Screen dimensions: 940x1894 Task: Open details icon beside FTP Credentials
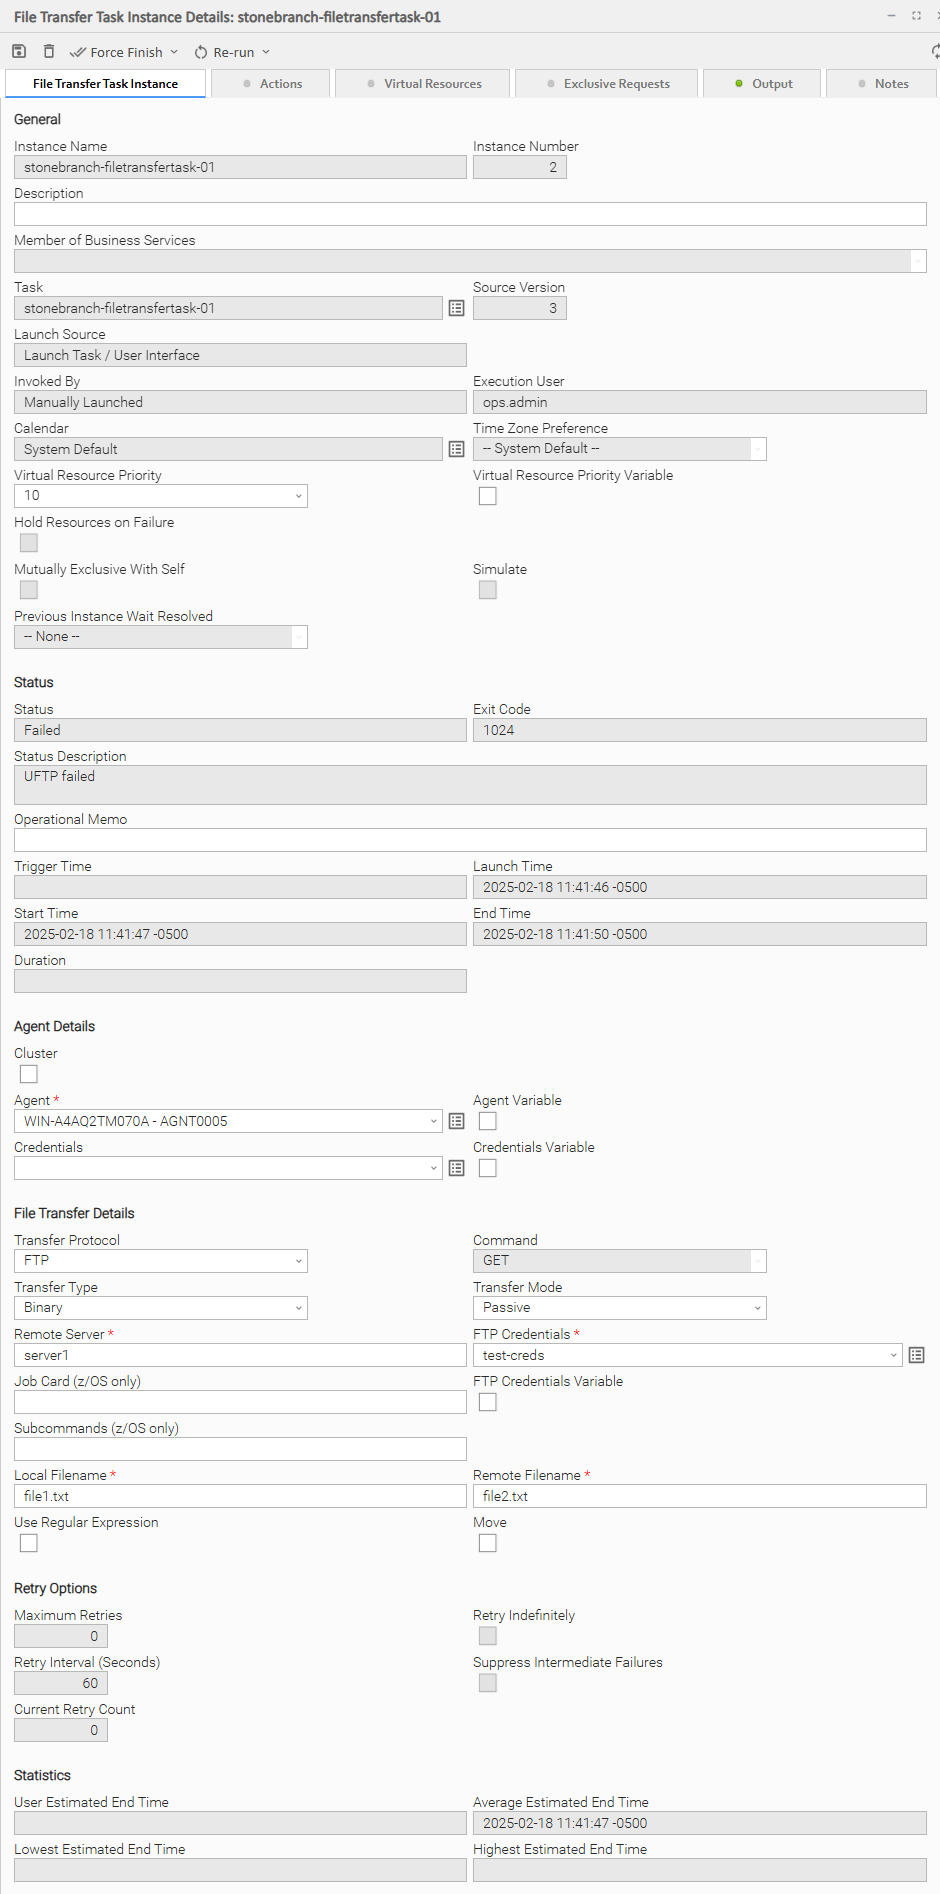point(916,1355)
